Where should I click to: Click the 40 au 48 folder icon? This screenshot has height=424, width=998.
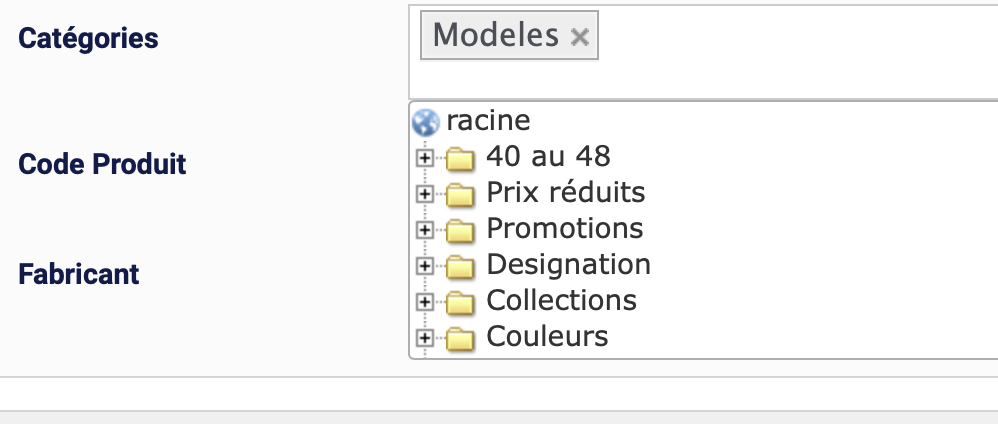459,158
